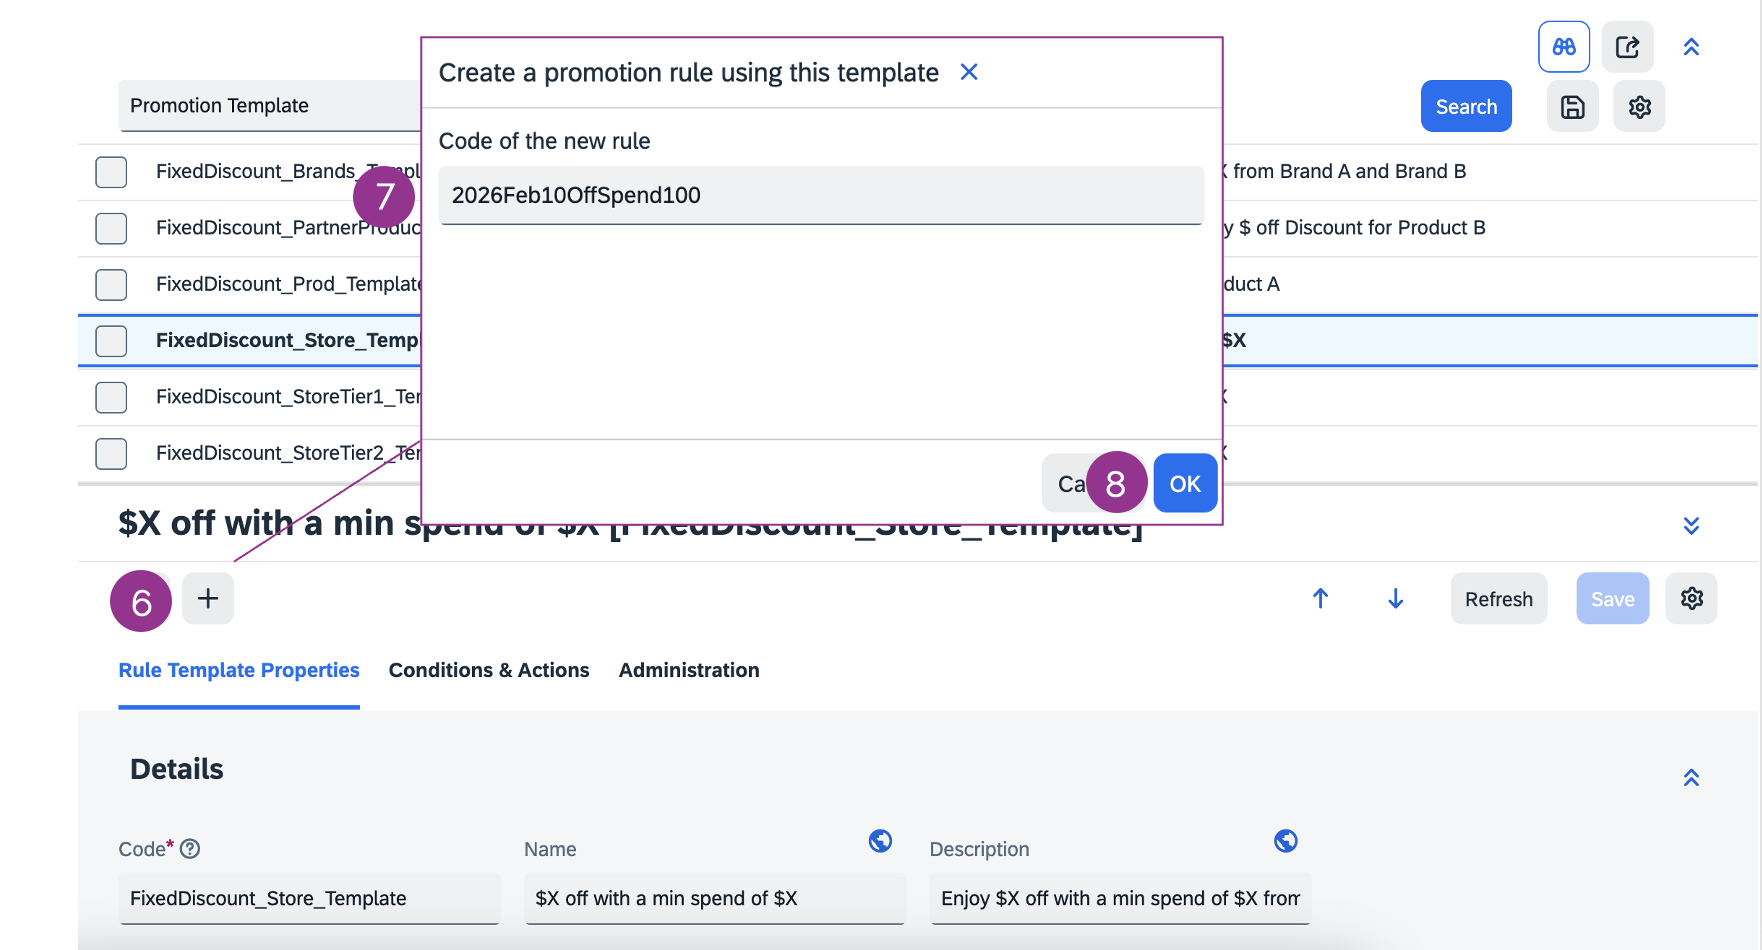
Task: Open the Administration tab
Action: [689, 670]
